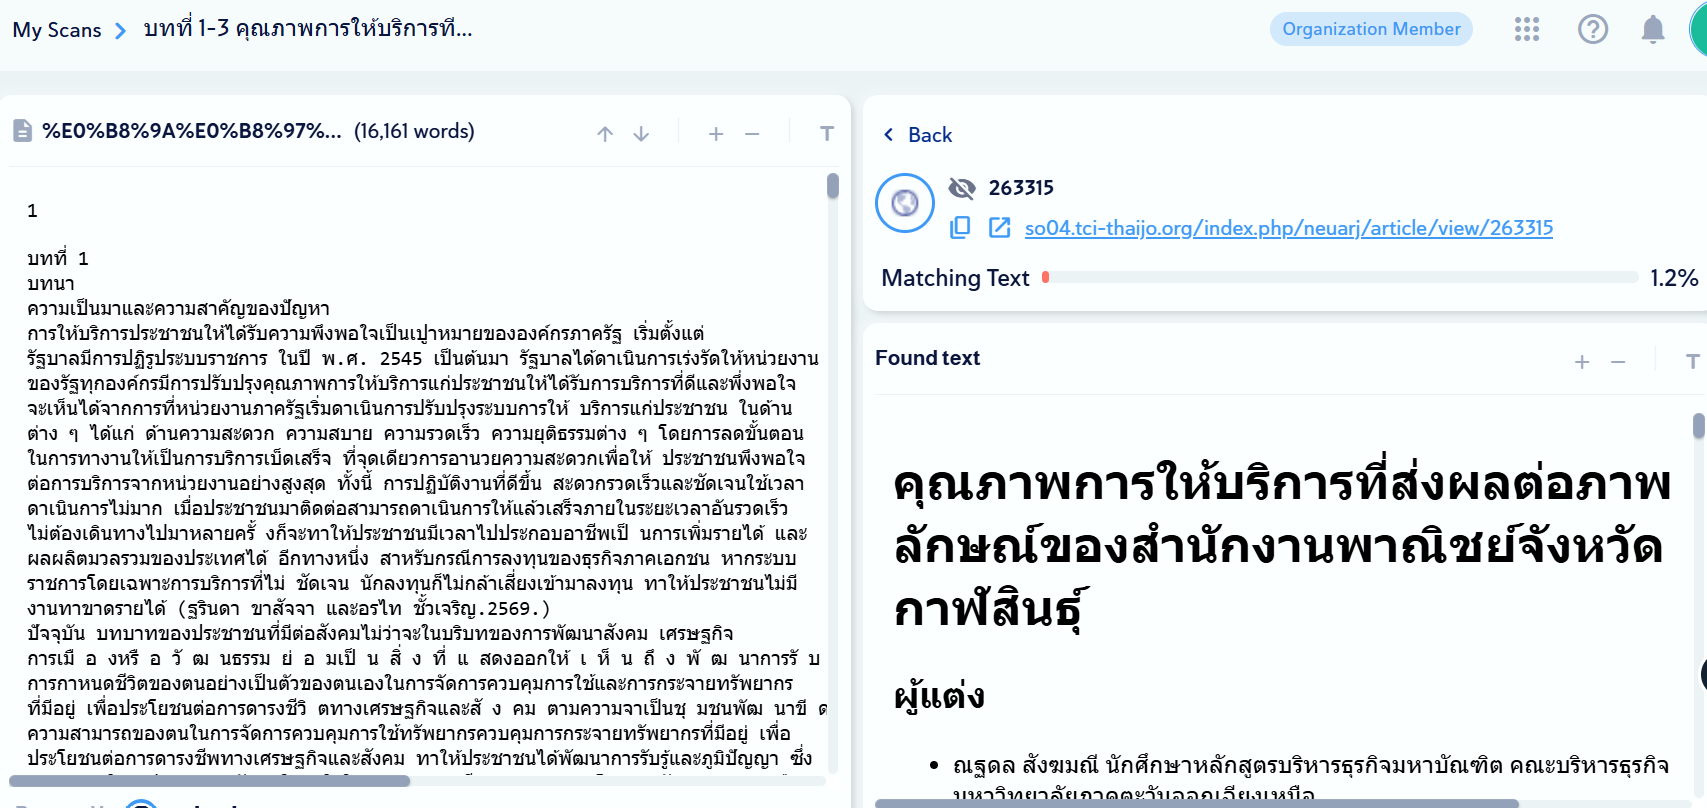1707x808 pixels.
Task: Click the Organization Member badge
Action: [1371, 29]
